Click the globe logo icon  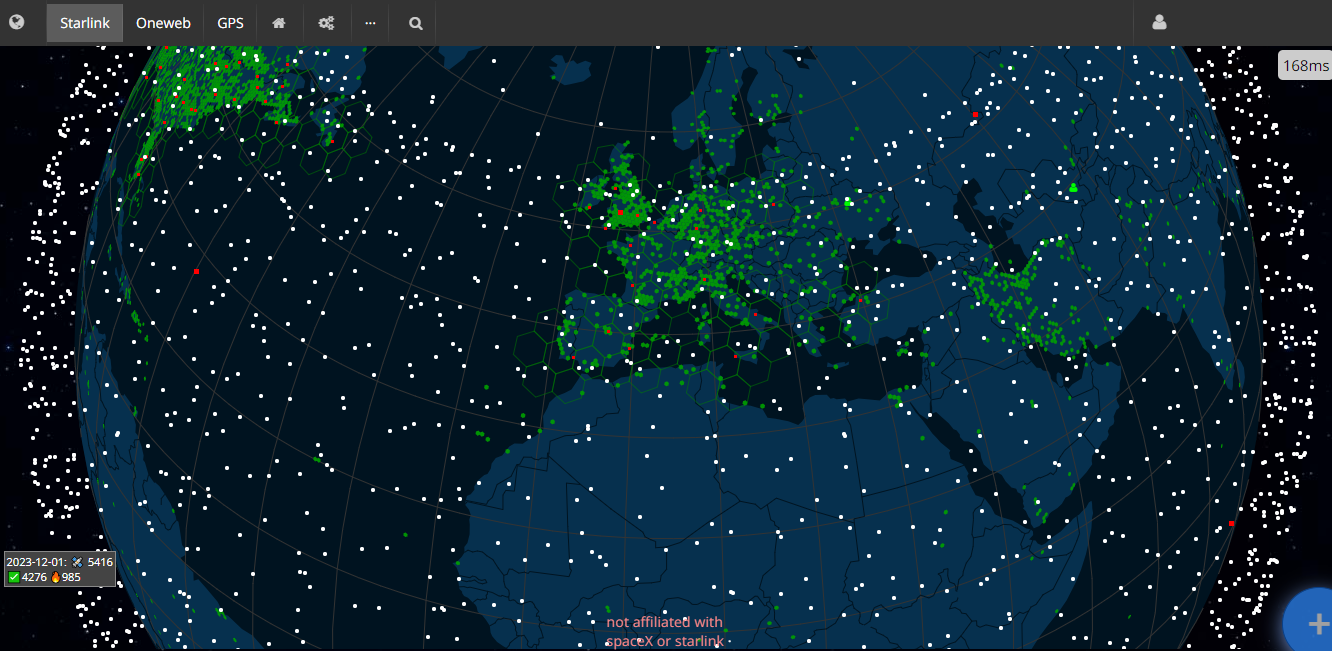(16, 22)
